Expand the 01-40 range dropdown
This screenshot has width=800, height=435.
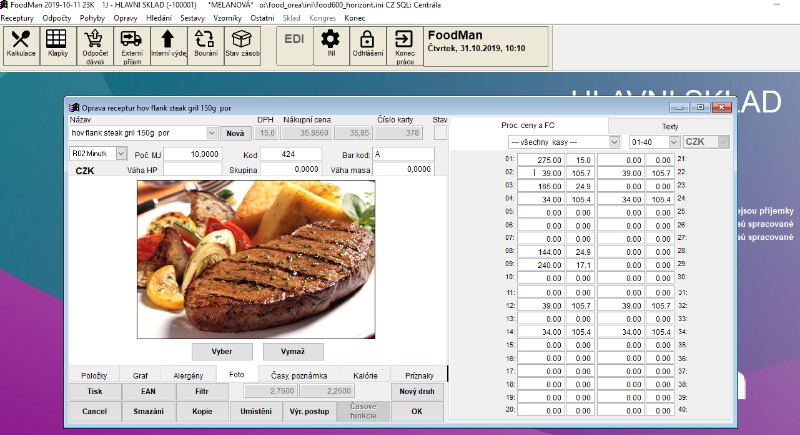tap(673, 142)
